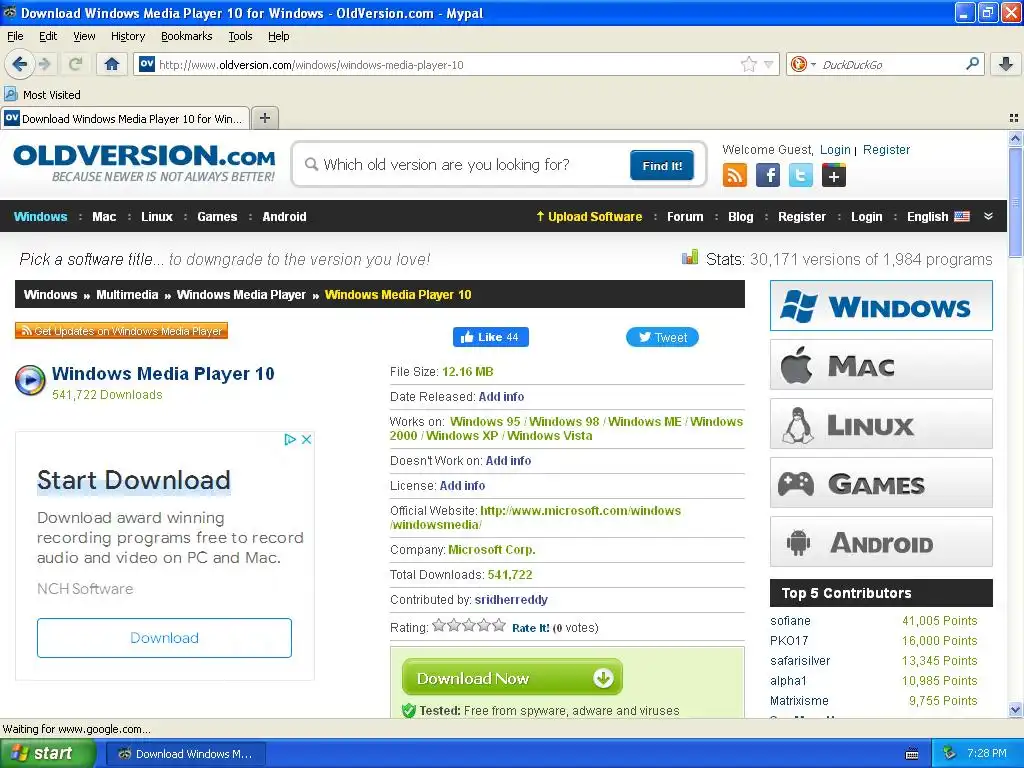Bookmark this page with the star icon
The width and height of the screenshot is (1024, 768).
tap(748, 64)
